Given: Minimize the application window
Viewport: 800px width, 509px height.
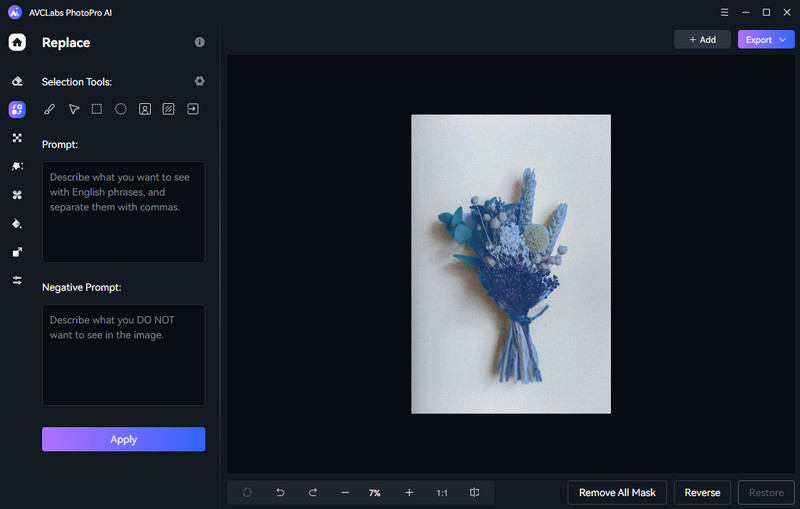Looking at the screenshot, I should point(745,12).
